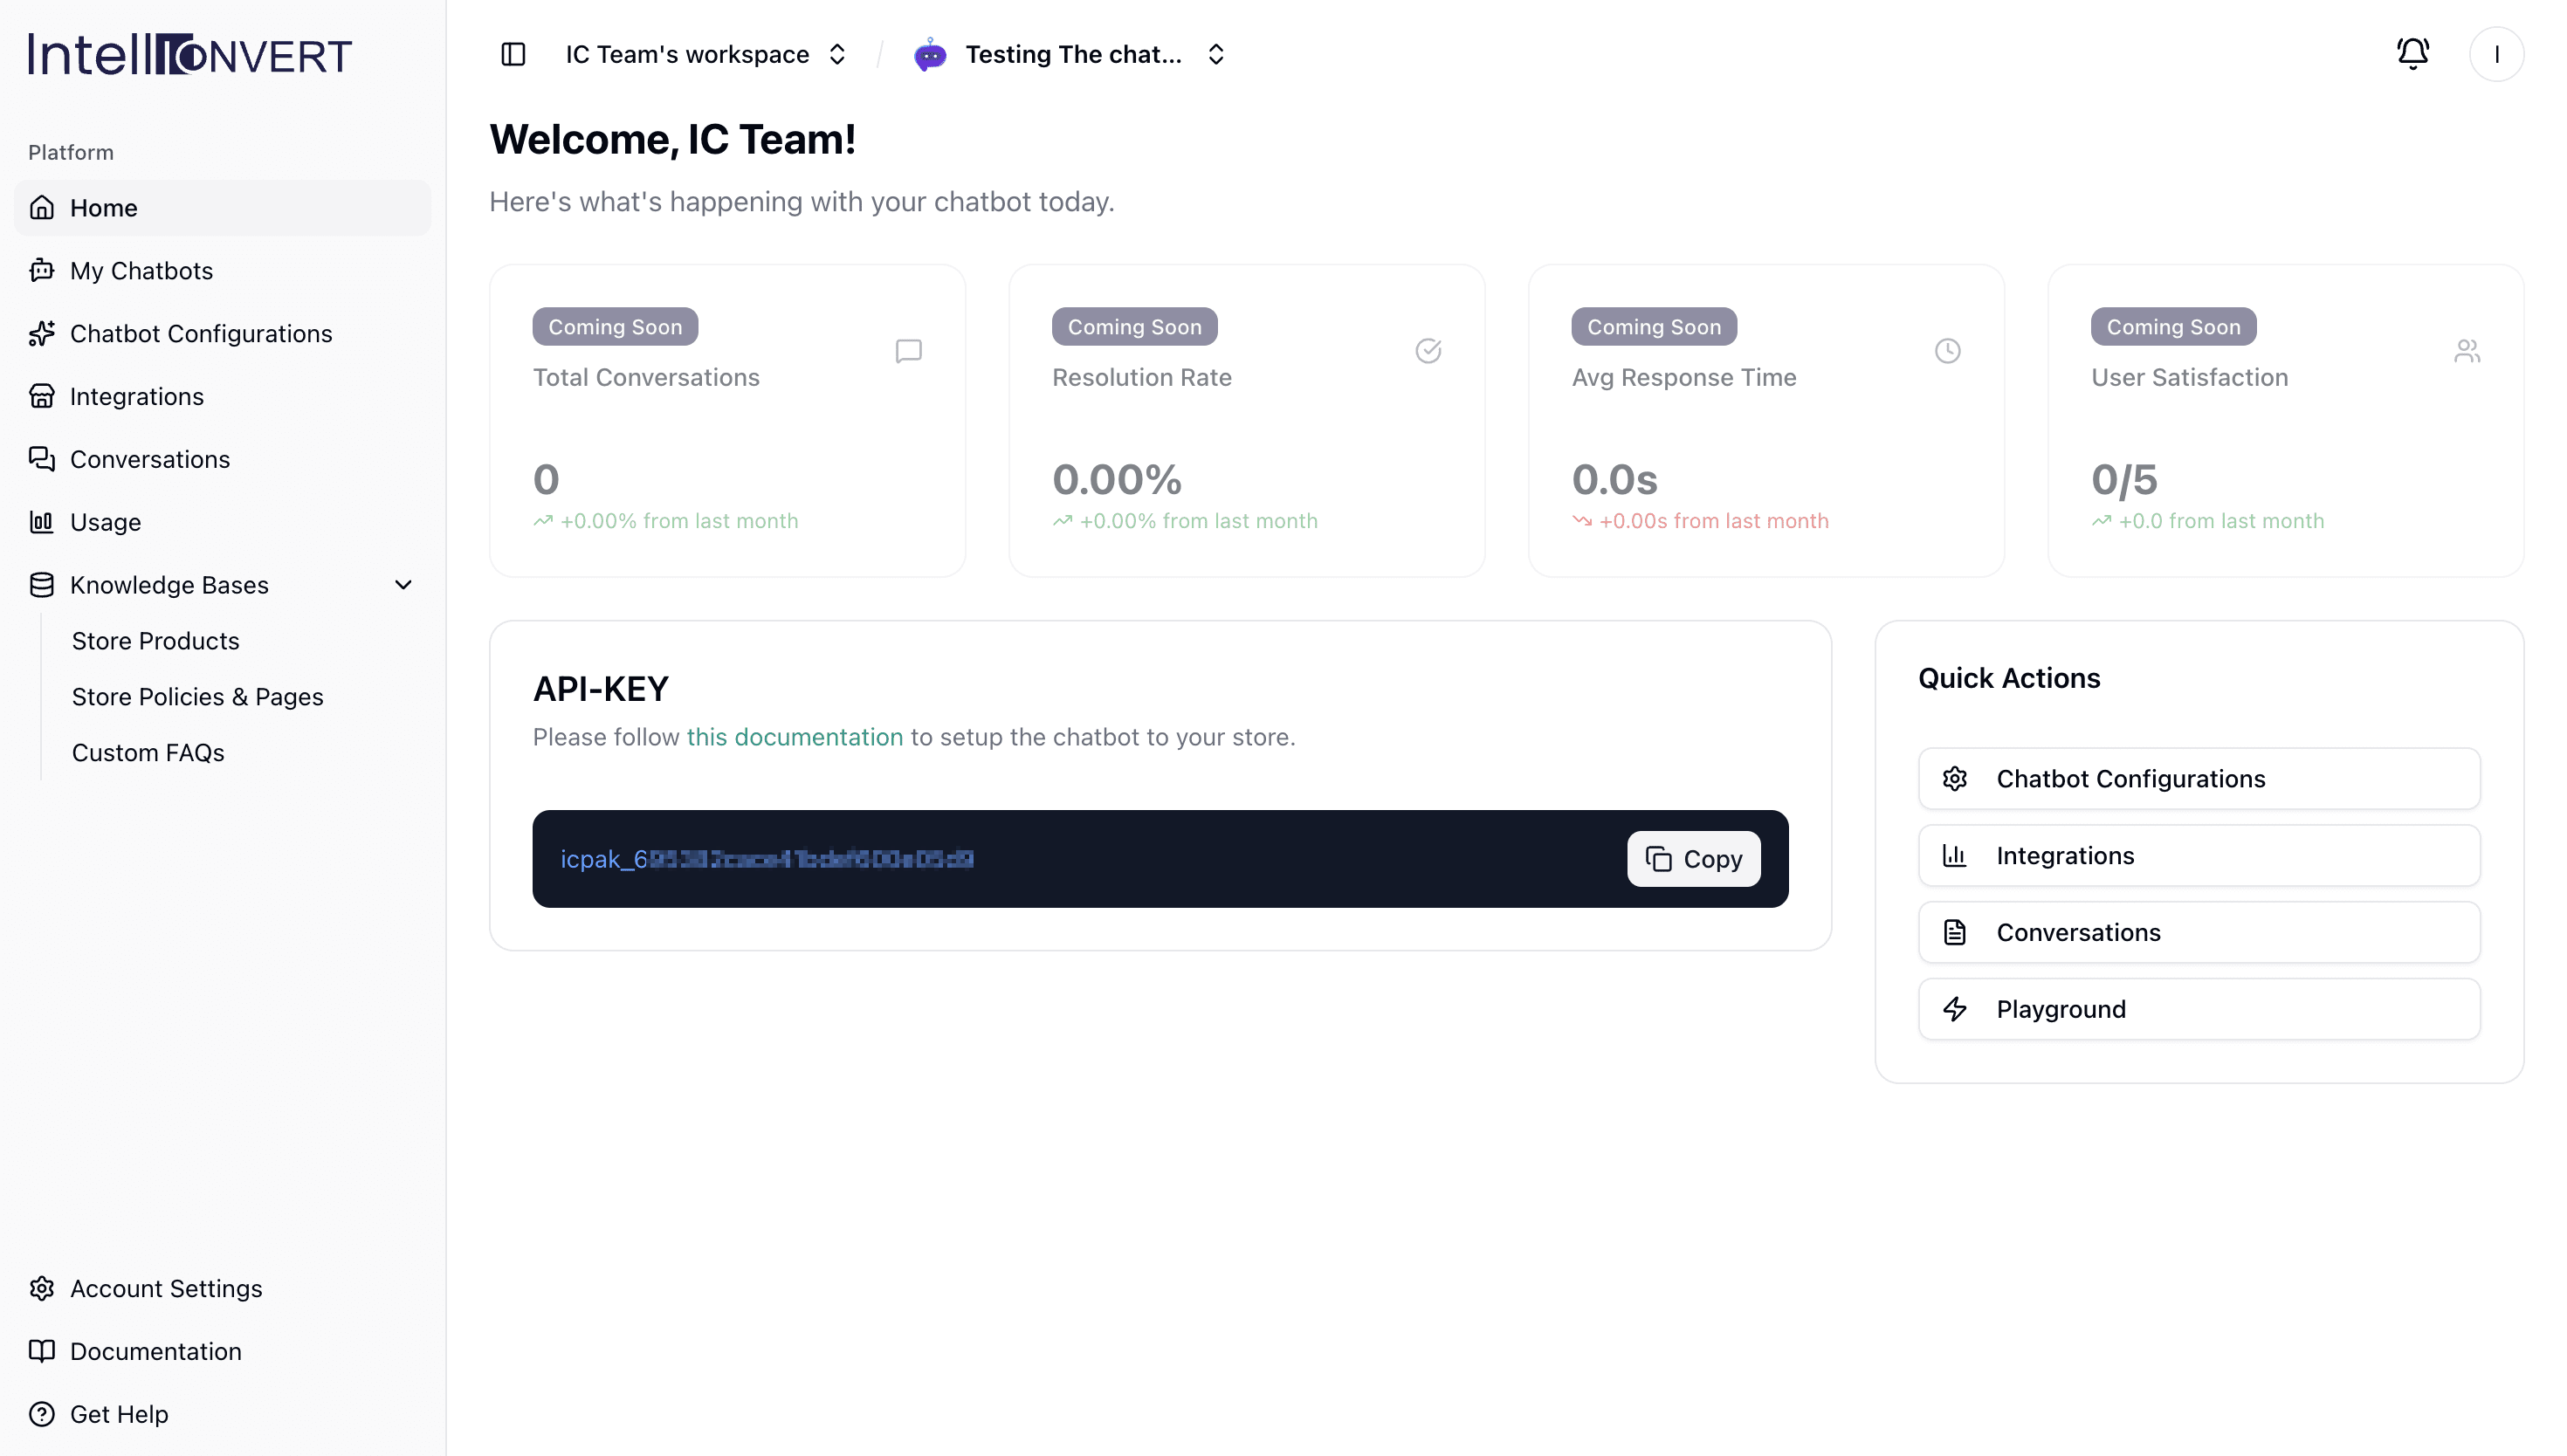Click the '0/5' satisfaction score
2567x1456 pixels.
click(x=2124, y=480)
